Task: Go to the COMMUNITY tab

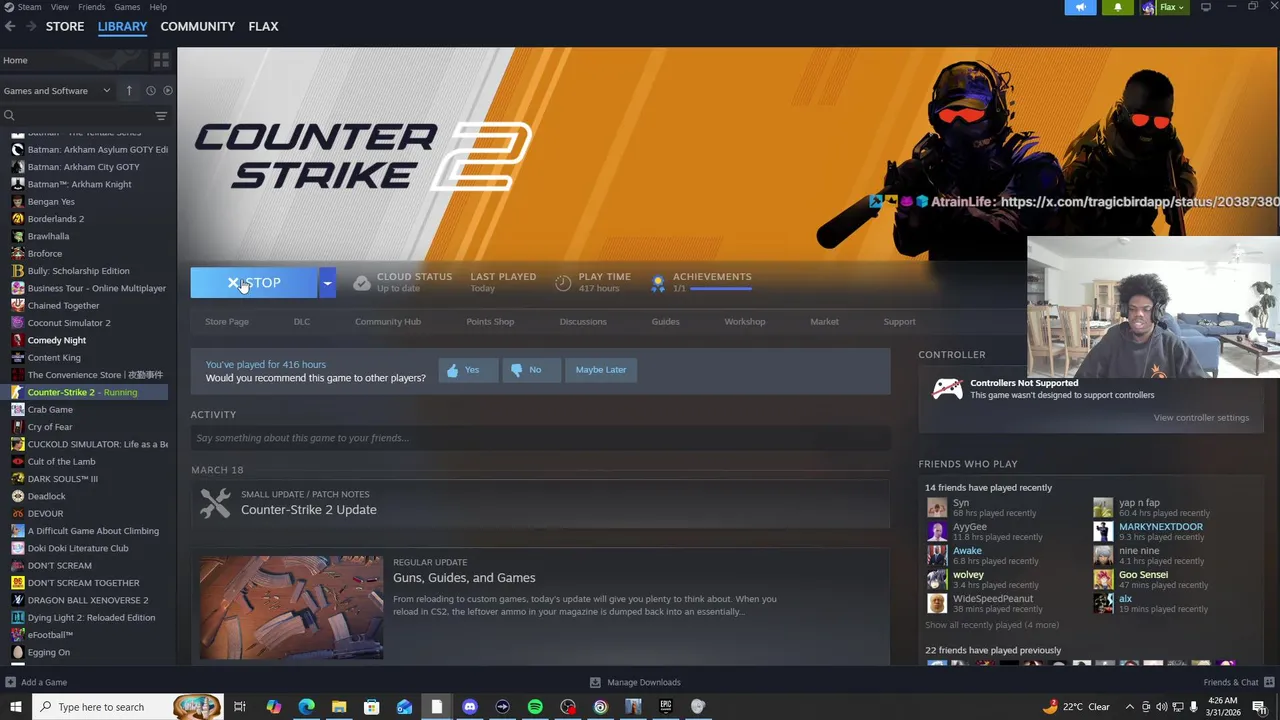Action: point(198,26)
